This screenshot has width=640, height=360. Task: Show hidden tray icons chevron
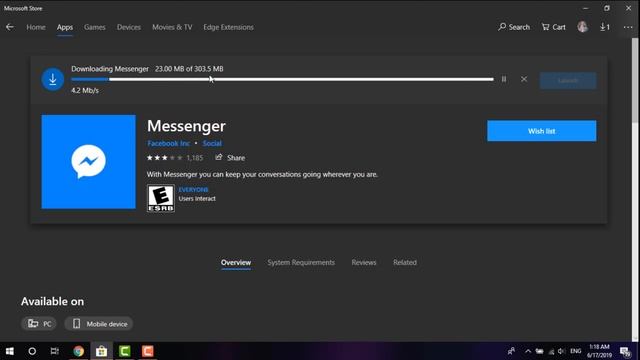[x=528, y=351]
